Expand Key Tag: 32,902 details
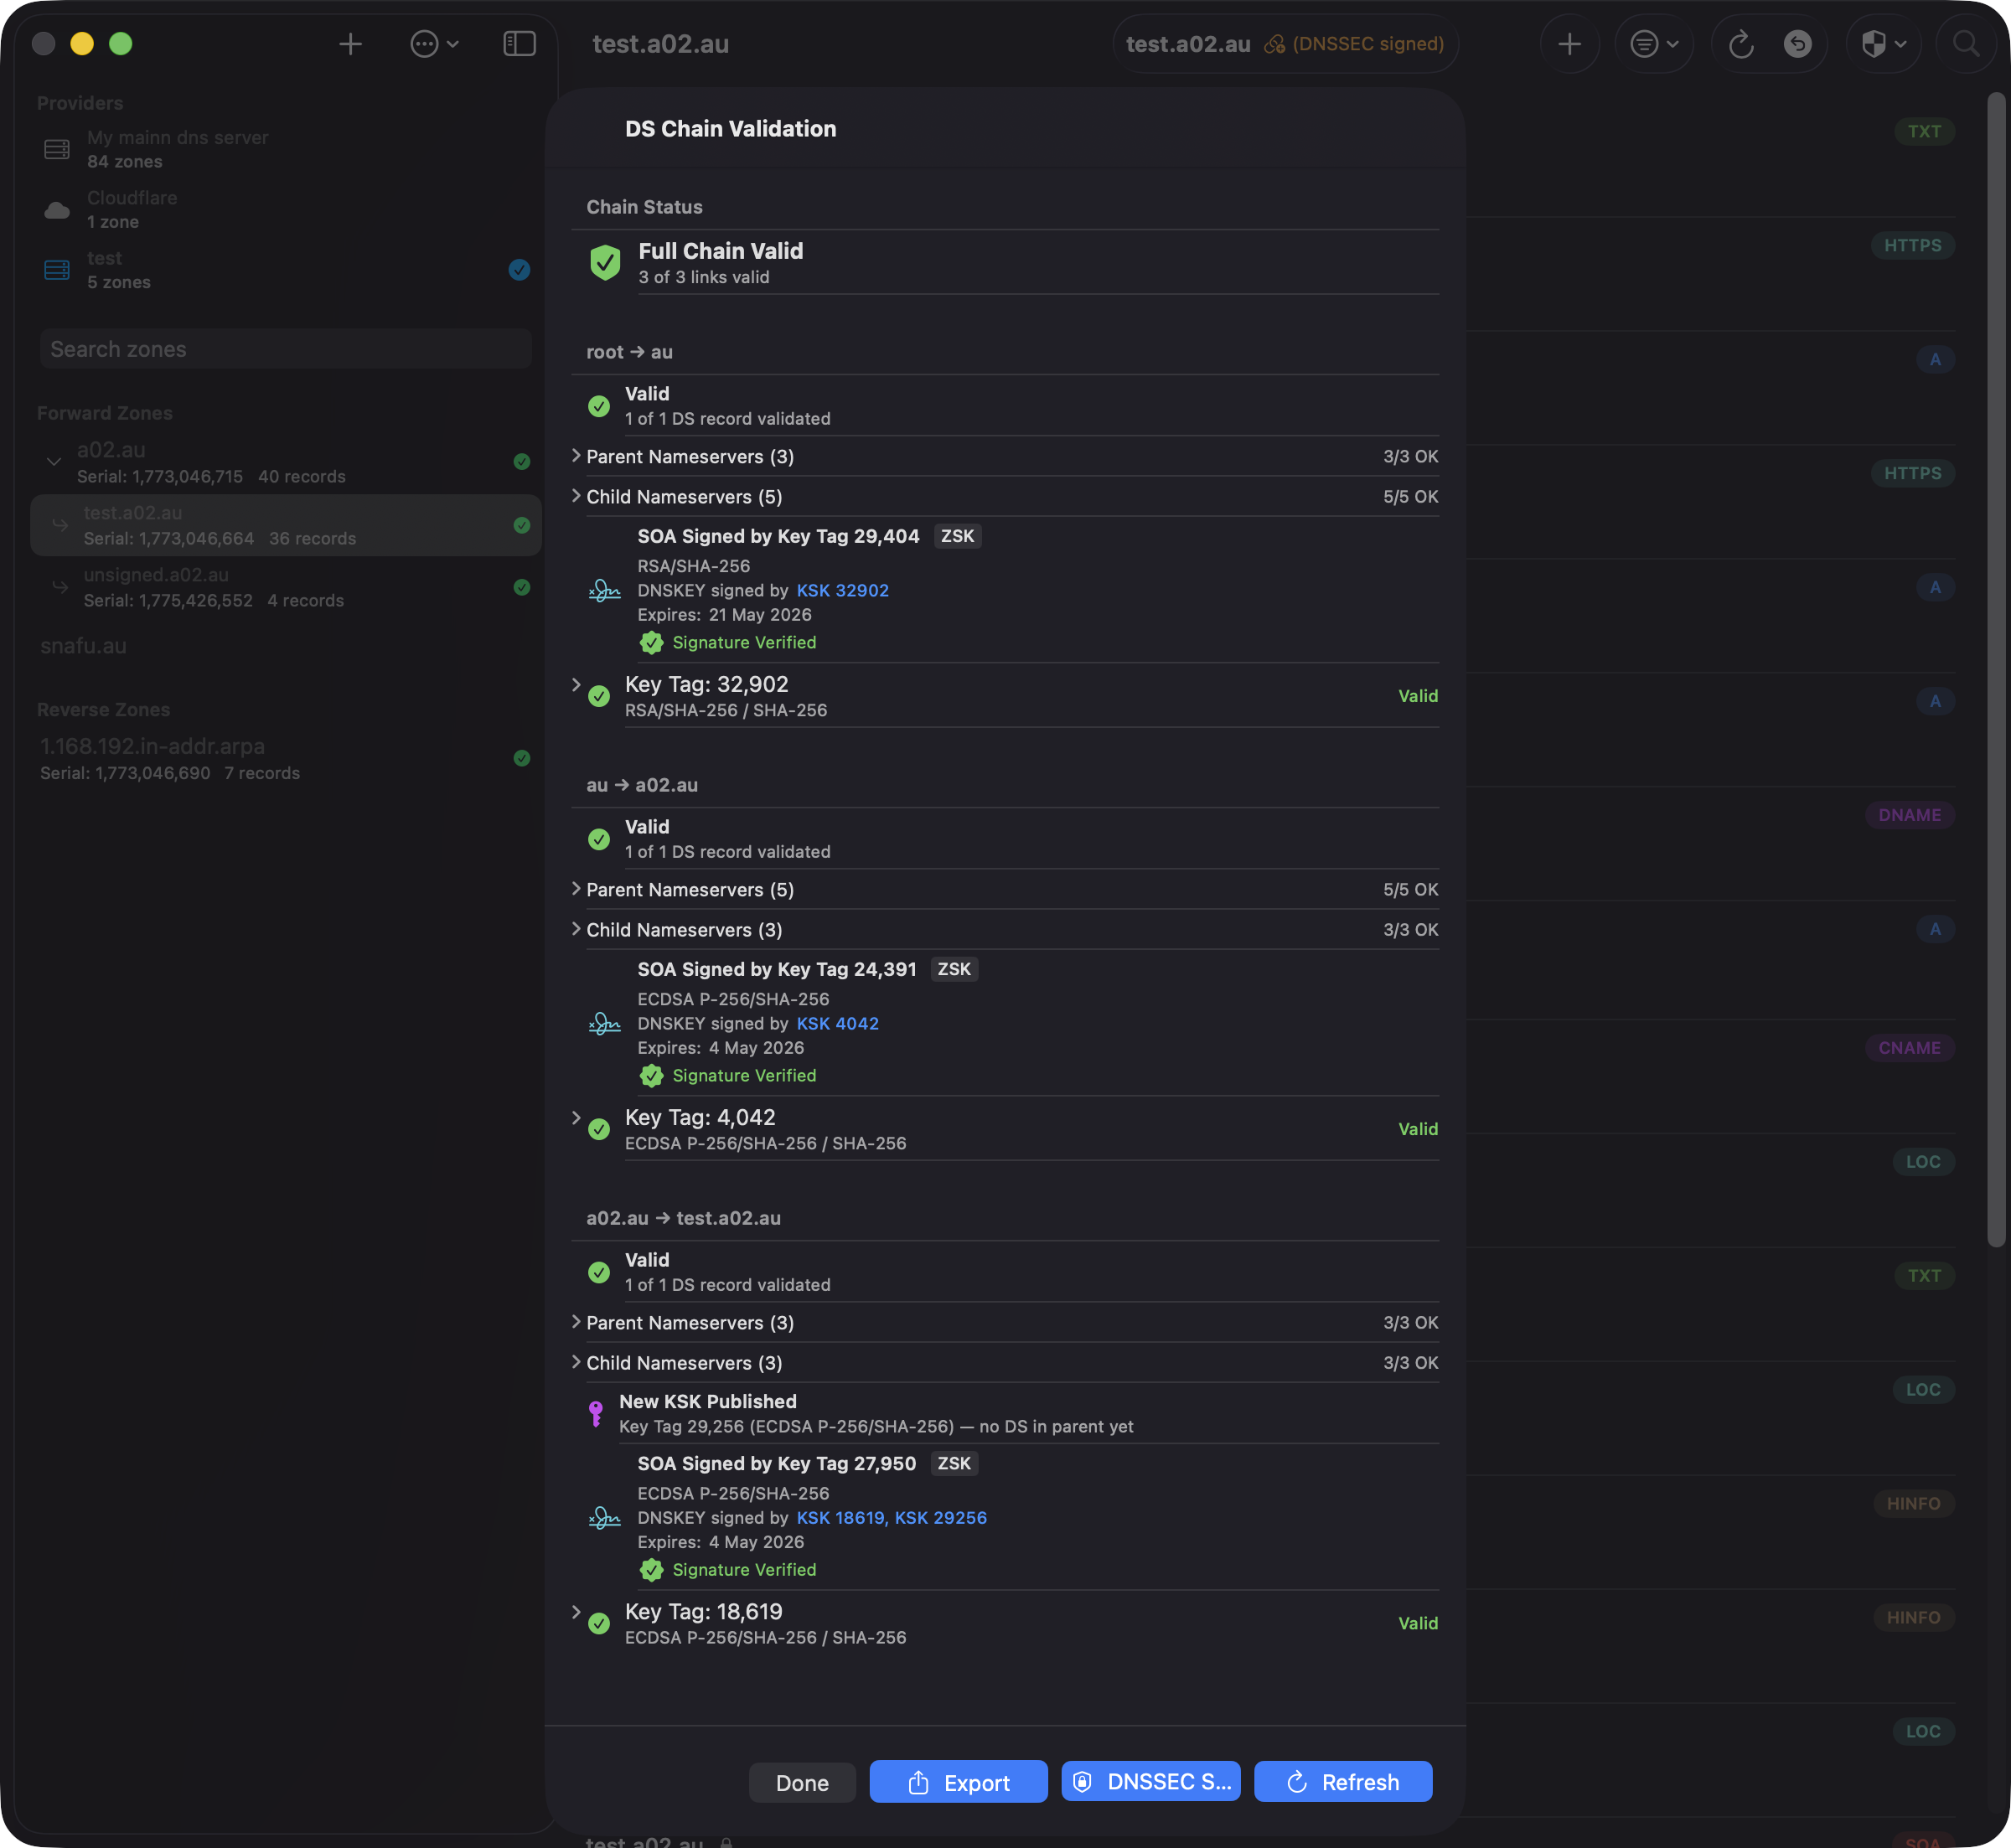Image resolution: width=2011 pixels, height=1848 pixels. coord(576,685)
